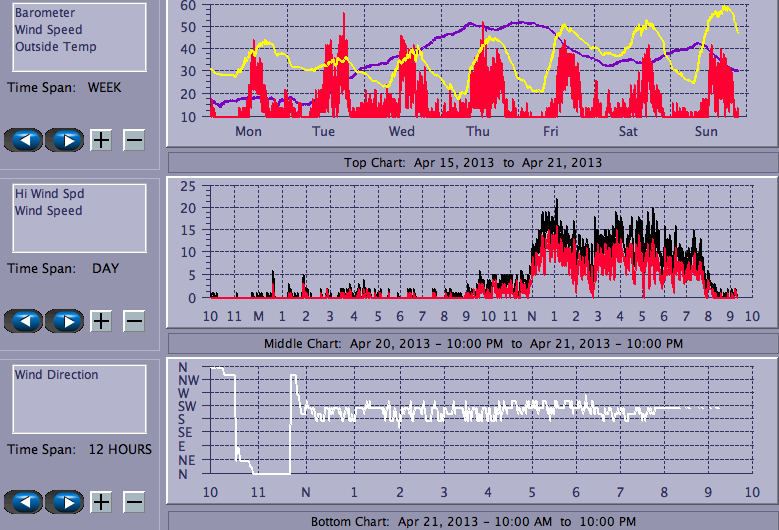Image resolution: width=779 pixels, height=530 pixels.
Task: Click the Top Chart date range caption bar
Action: pyautogui.click(x=472, y=162)
